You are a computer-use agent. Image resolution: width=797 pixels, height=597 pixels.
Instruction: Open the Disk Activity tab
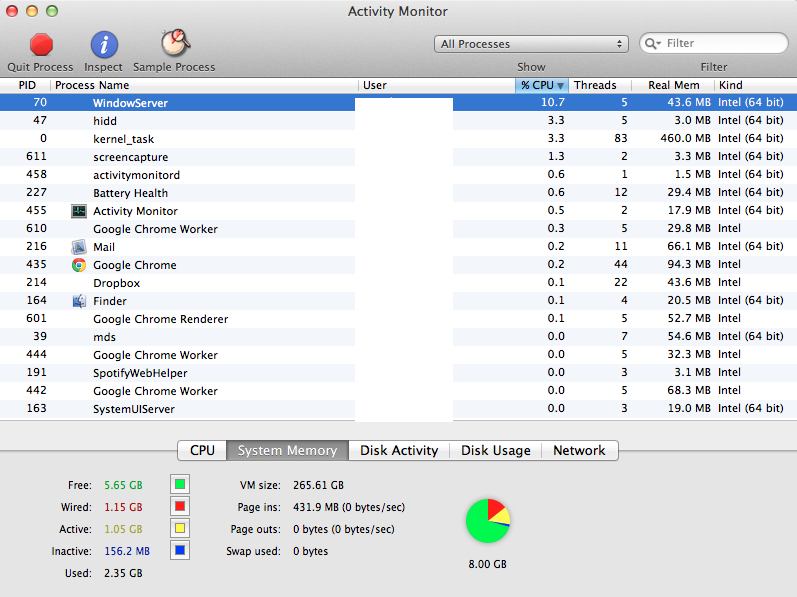point(399,451)
